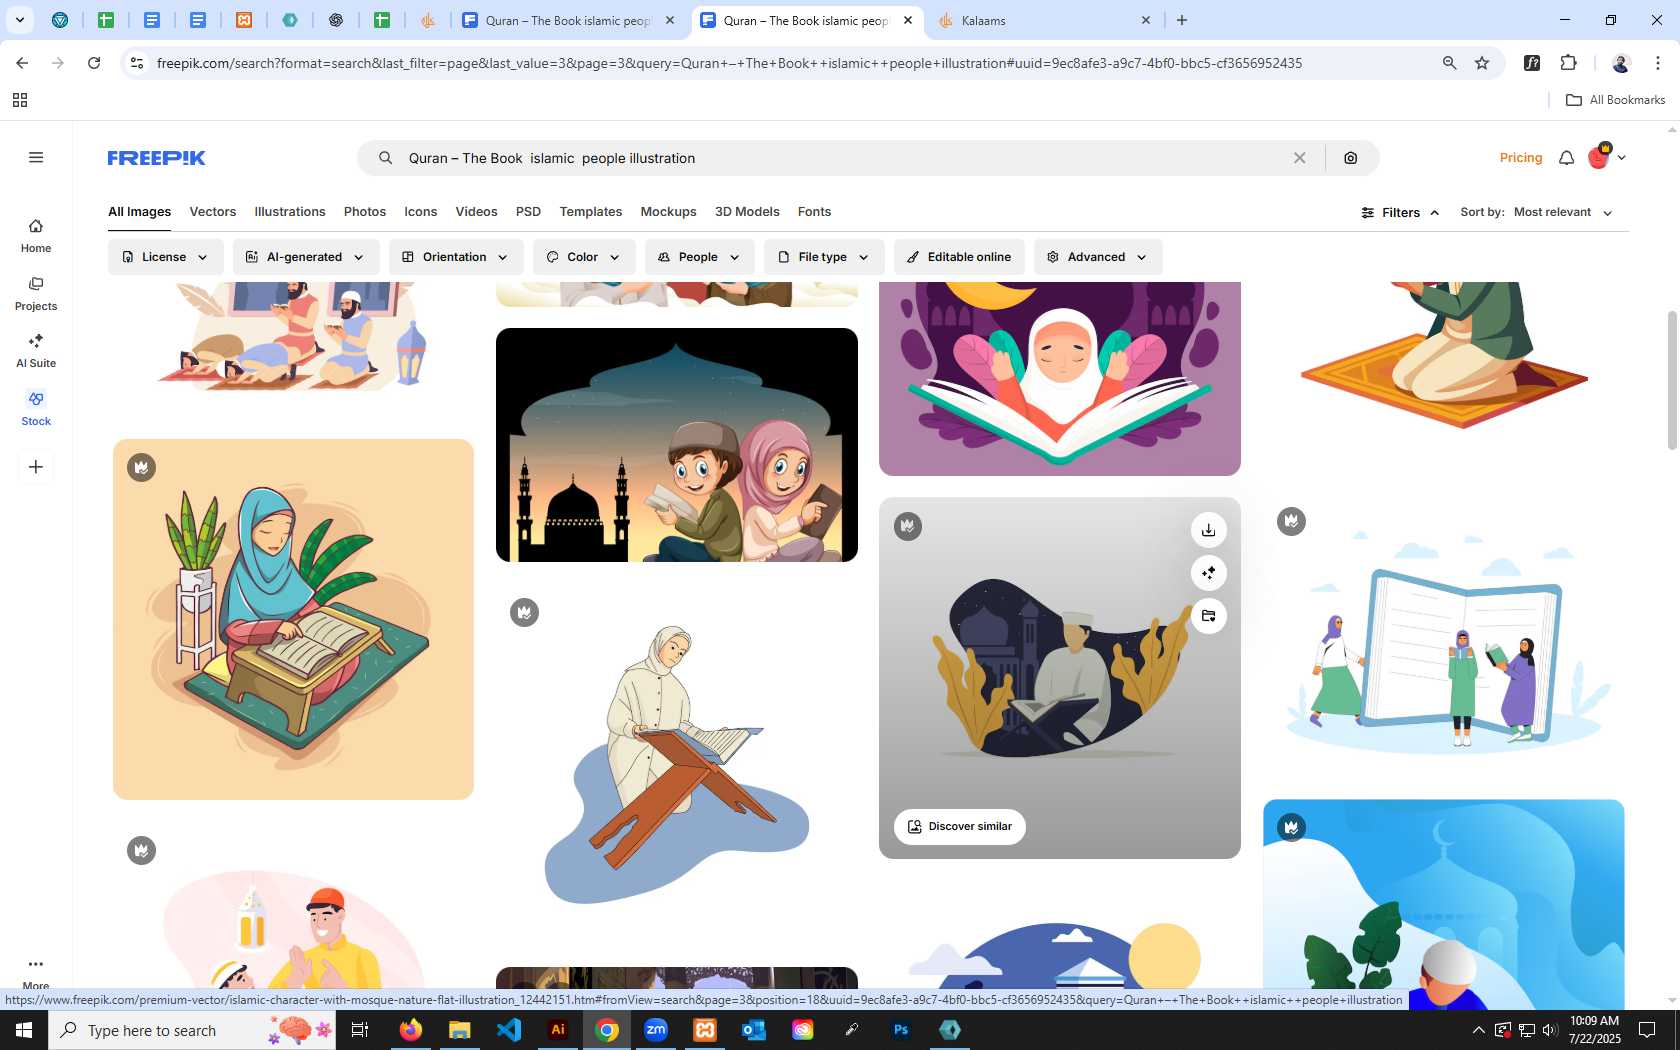Open notifications bell
1680x1050 pixels.
(1566, 158)
